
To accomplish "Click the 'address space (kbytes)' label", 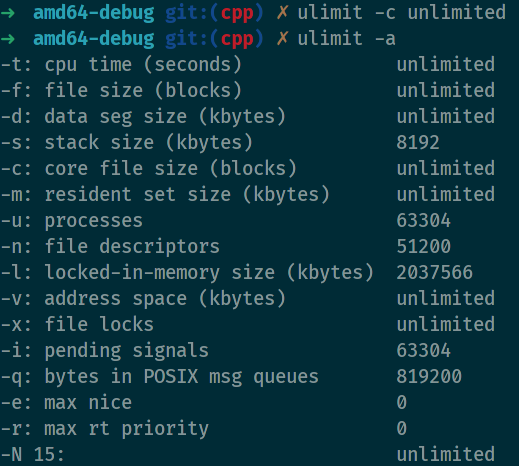I will [165, 298].
